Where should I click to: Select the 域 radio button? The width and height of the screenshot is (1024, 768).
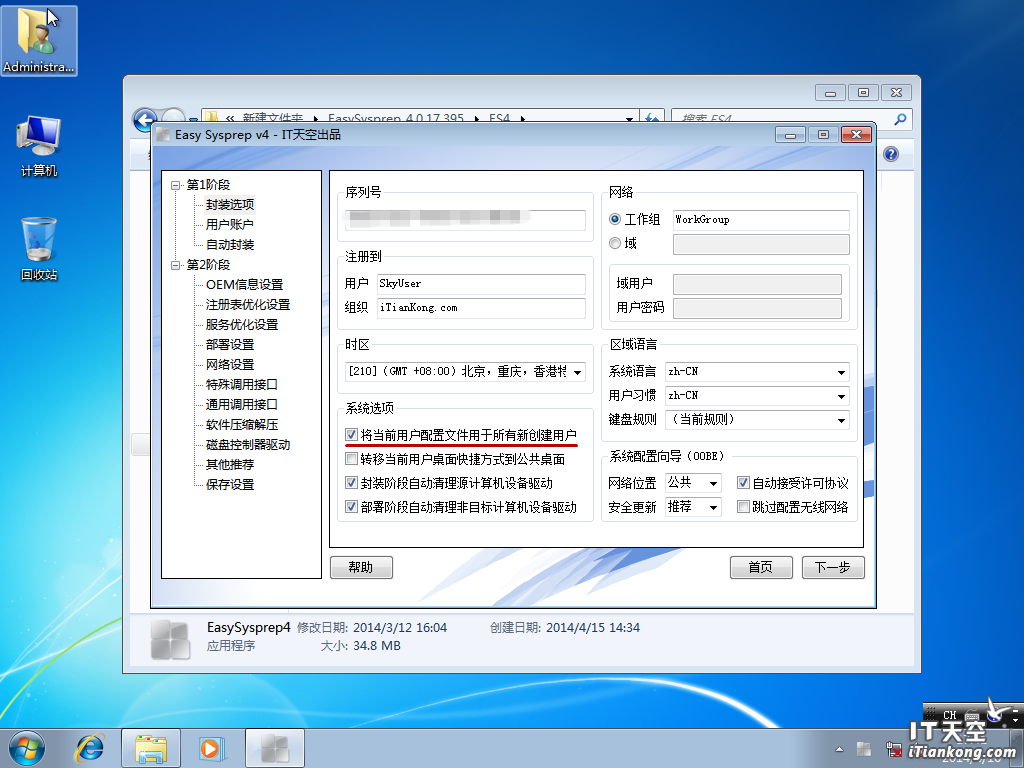pos(615,243)
